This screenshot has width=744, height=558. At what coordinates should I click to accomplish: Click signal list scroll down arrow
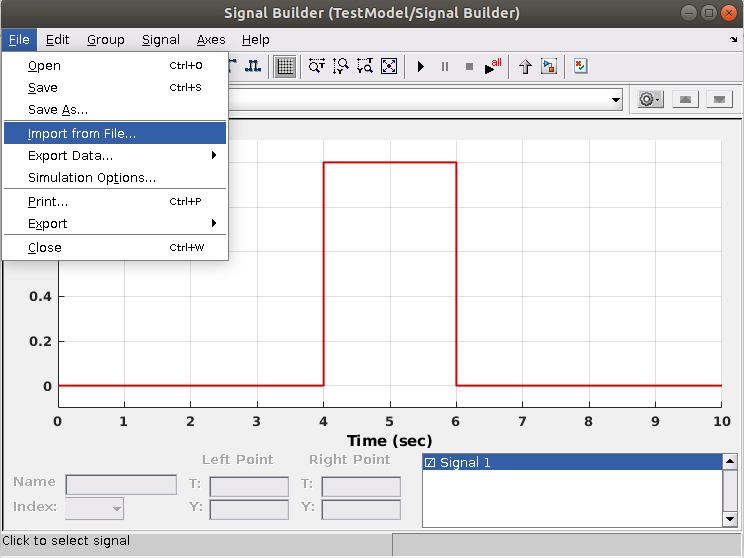730,519
